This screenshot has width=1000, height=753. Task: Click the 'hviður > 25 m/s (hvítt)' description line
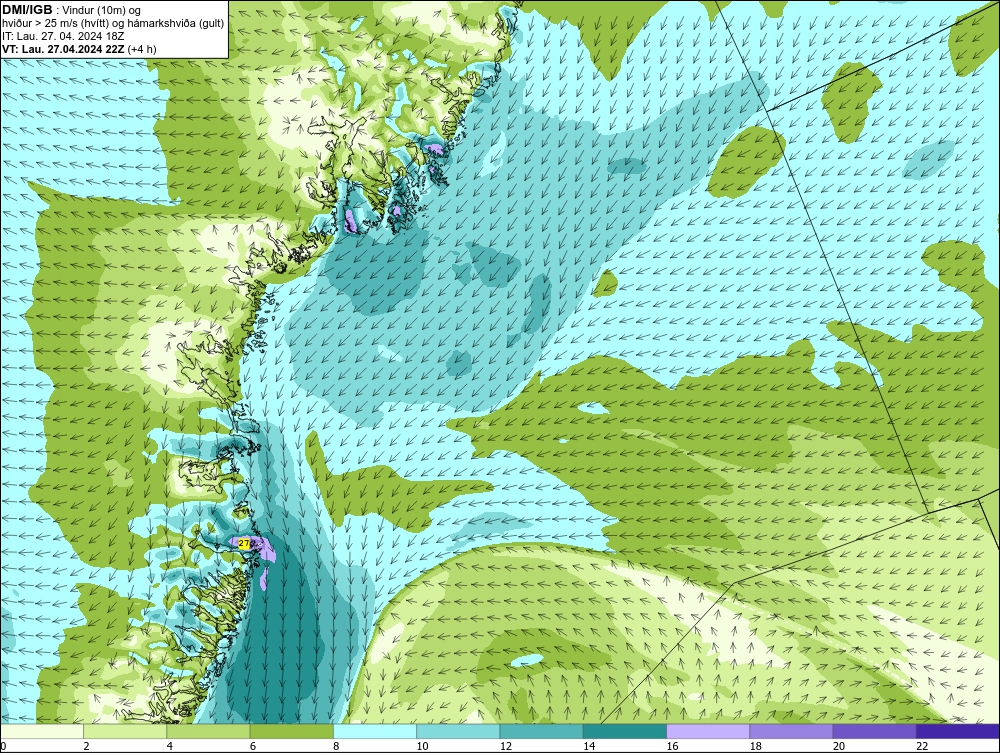click(113, 23)
